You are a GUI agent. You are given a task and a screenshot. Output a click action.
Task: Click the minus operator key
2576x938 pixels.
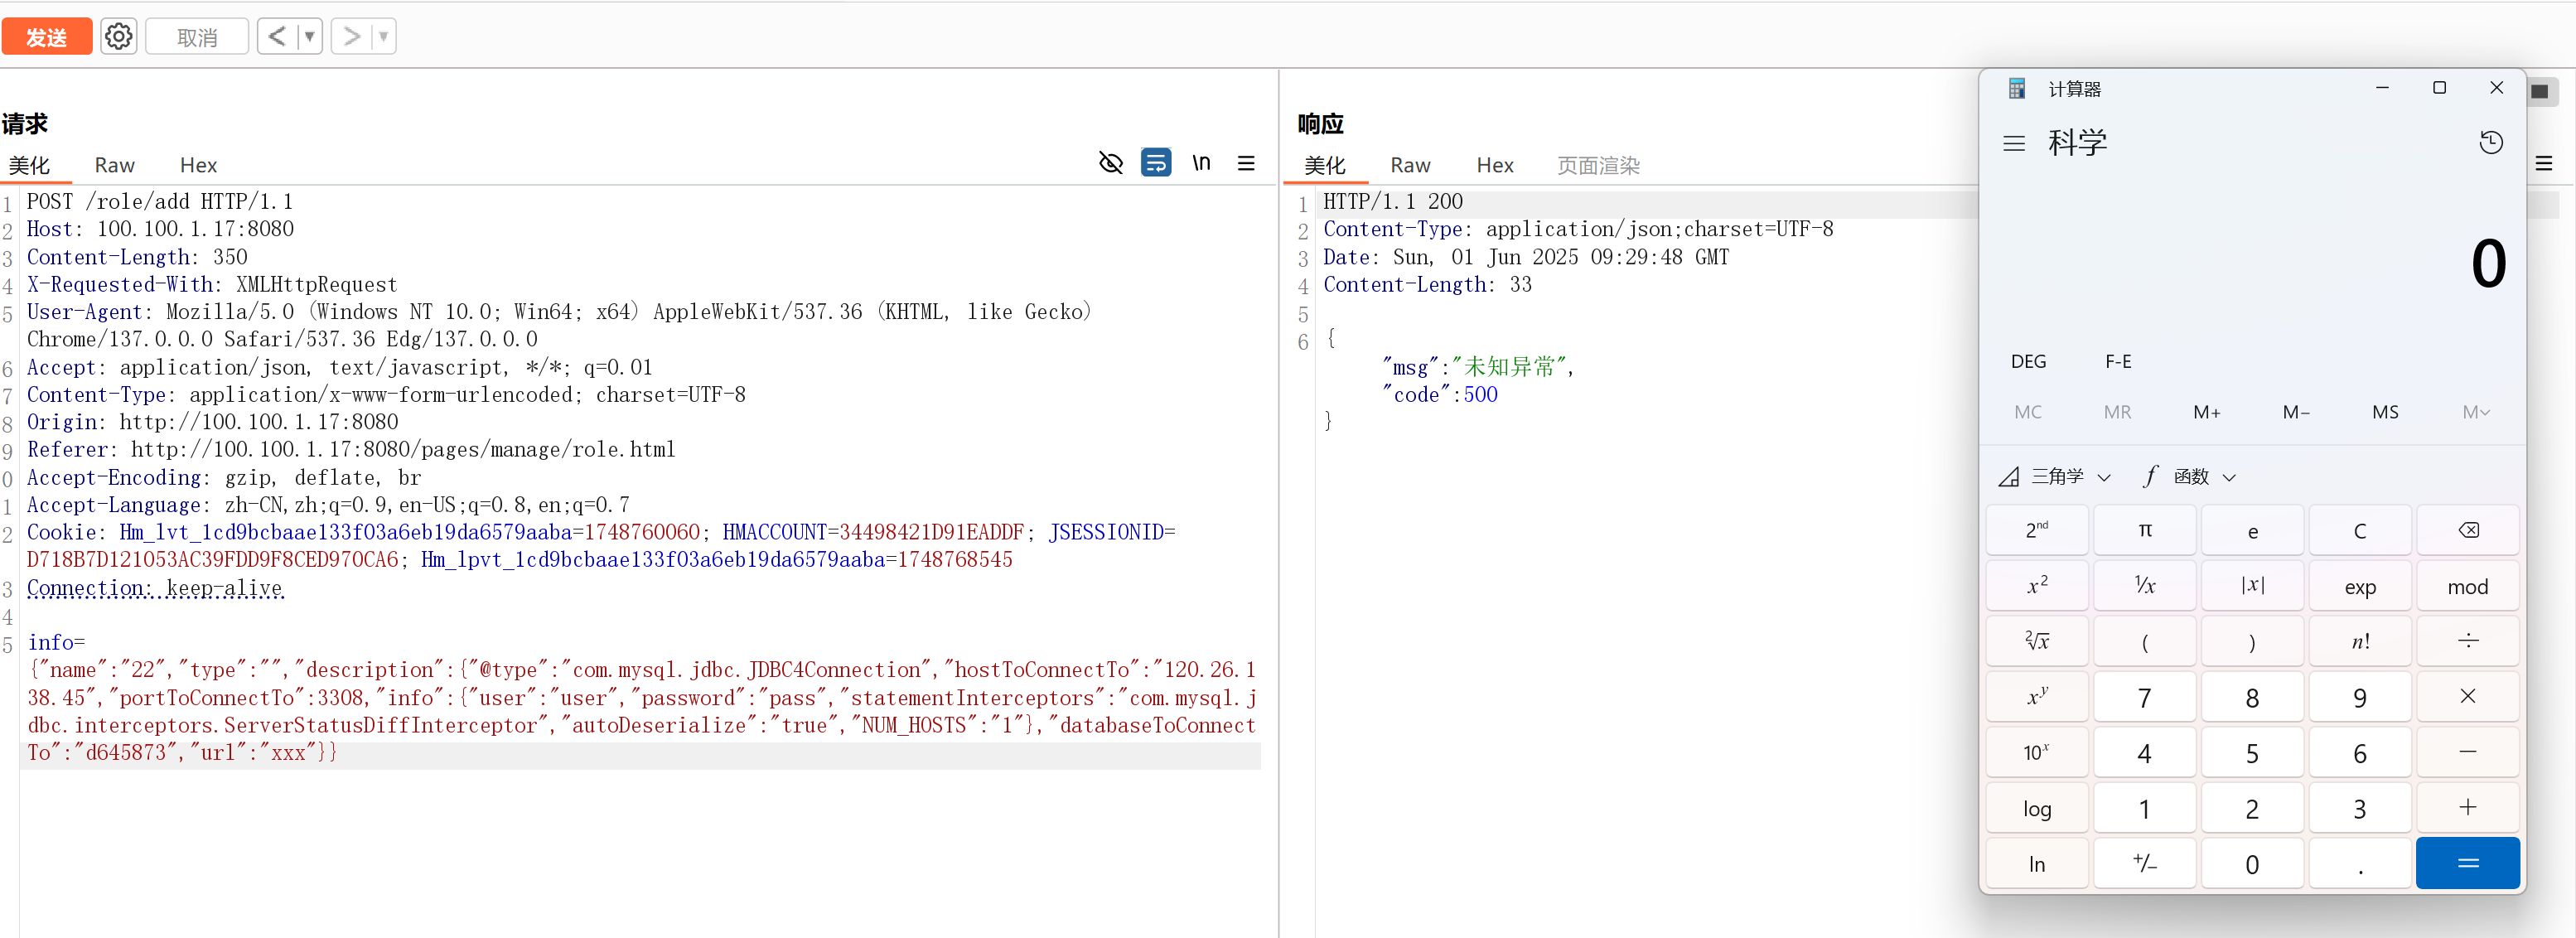(2468, 752)
